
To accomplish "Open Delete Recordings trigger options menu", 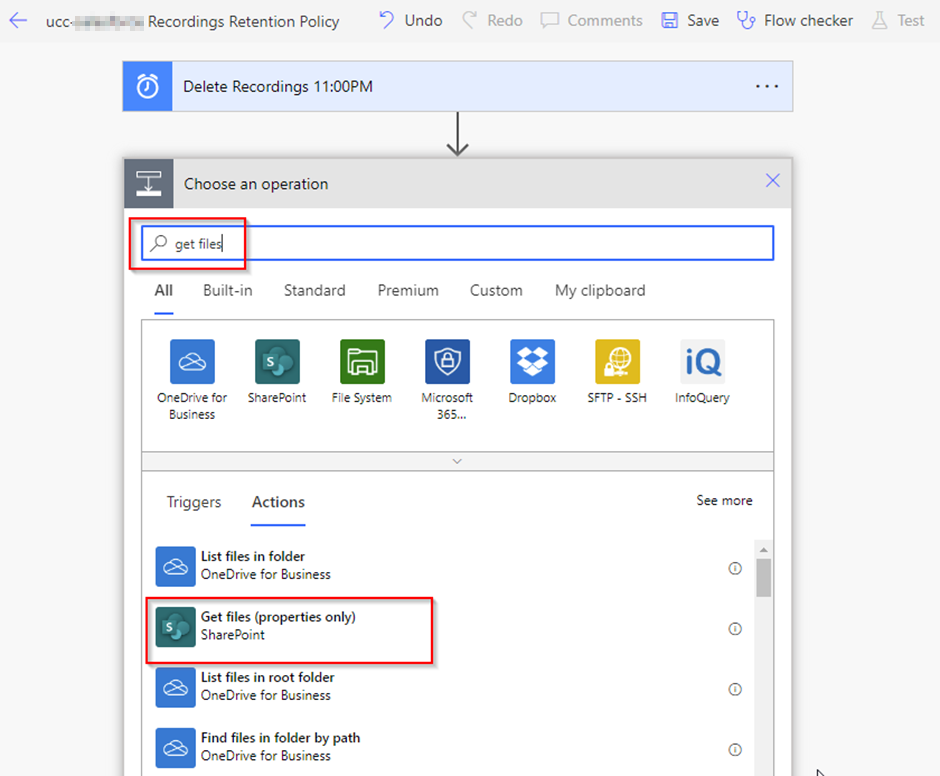I will pos(766,87).
